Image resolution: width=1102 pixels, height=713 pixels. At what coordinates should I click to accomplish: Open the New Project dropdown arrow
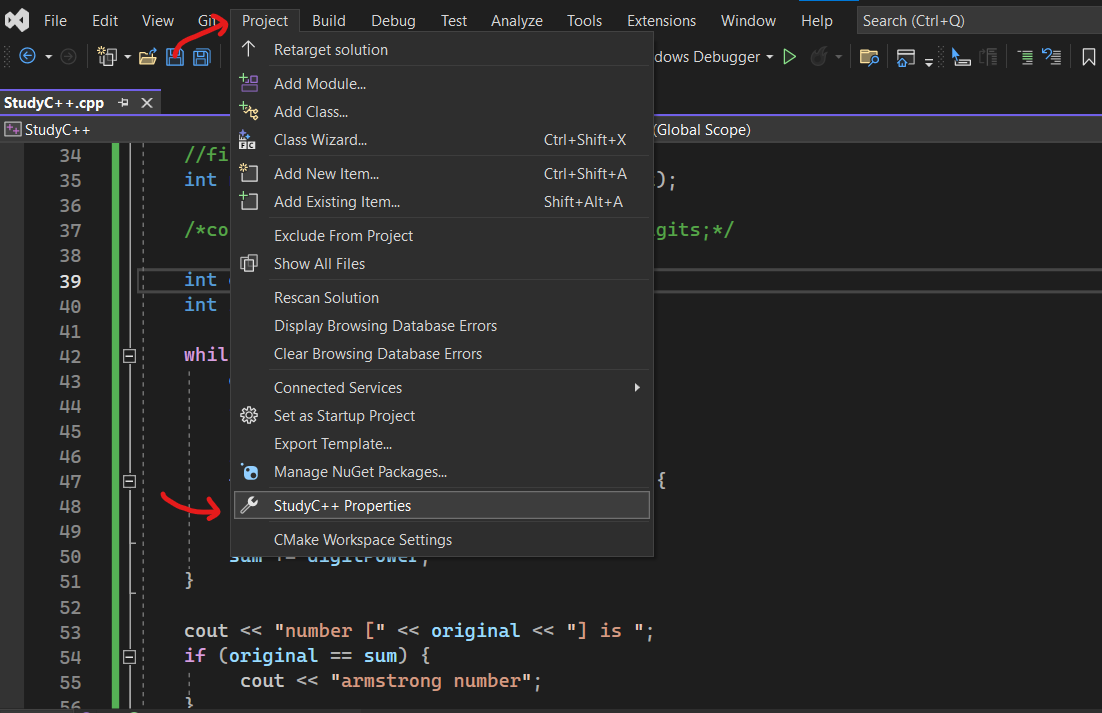tap(127, 57)
